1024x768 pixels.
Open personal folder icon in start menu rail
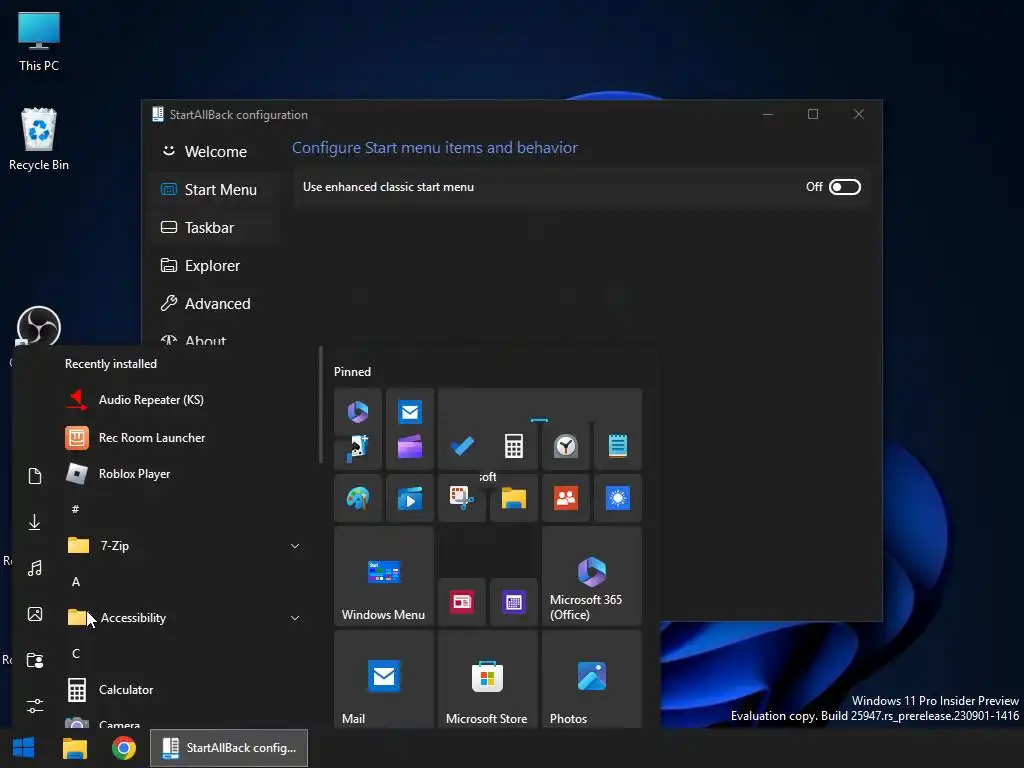pos(35,660)
